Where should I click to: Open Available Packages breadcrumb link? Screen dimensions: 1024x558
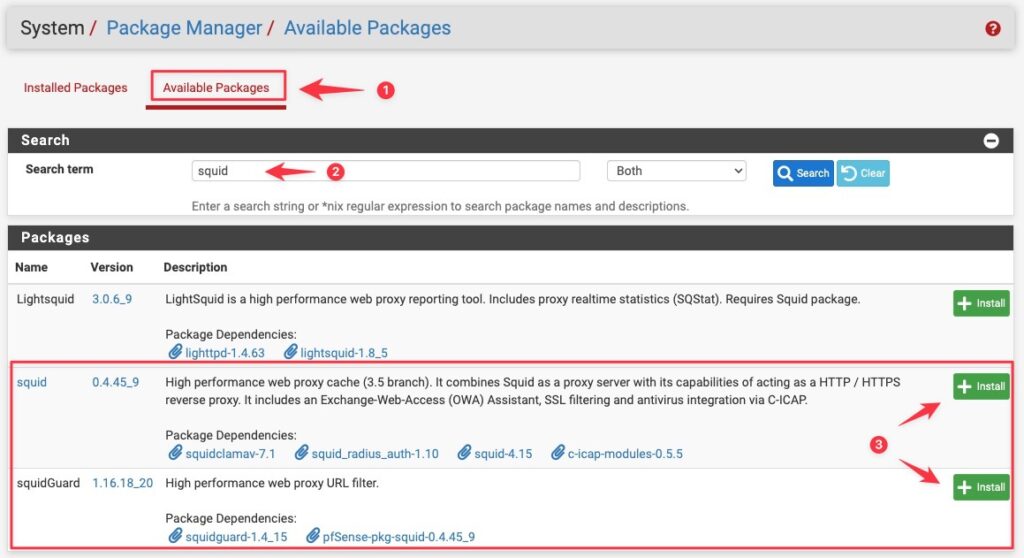pos(367,28)
